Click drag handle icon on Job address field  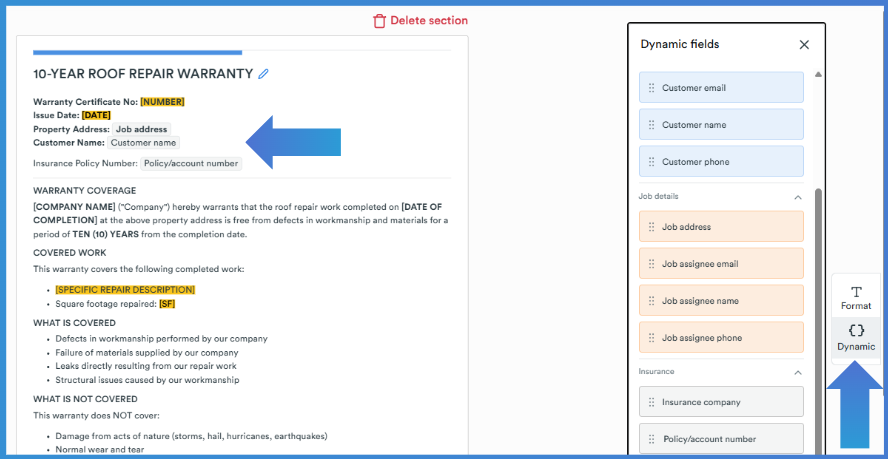pyautogui.click(x=651, y=227)
